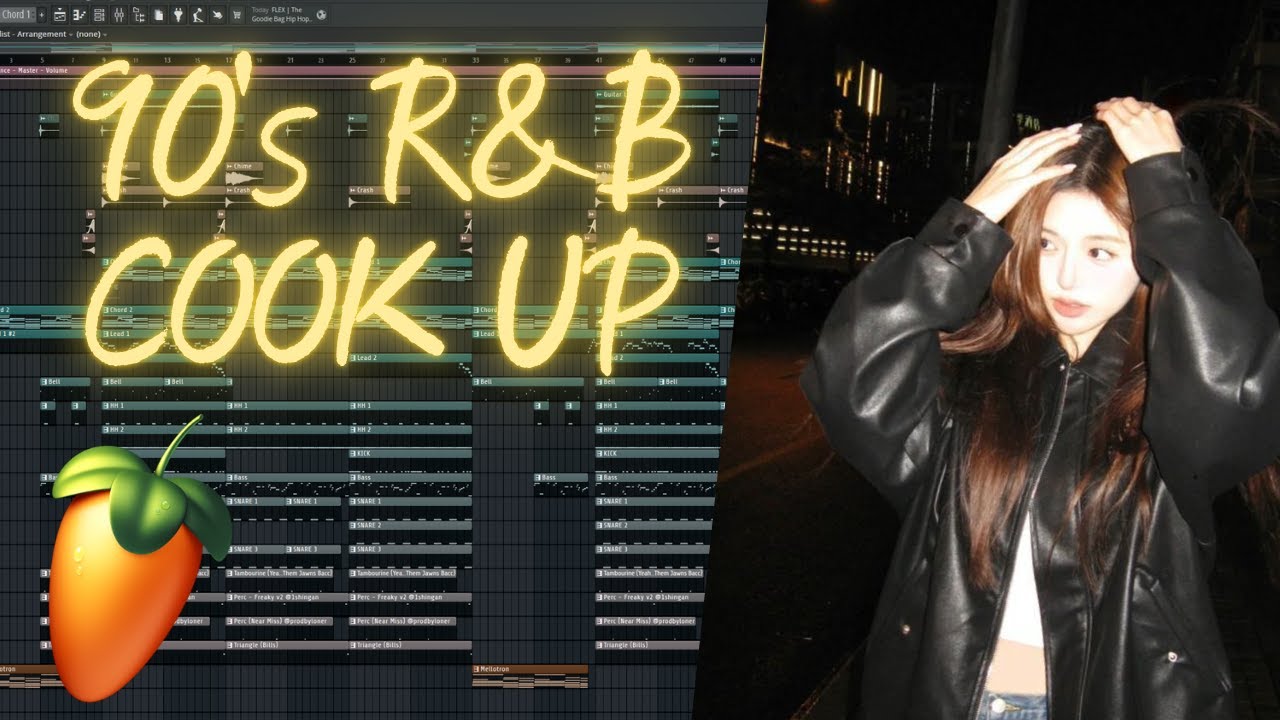Click the shopping cart content library icon
Image resolution: width=1280 pixels, height=720 pixels.
coord(237,15)
